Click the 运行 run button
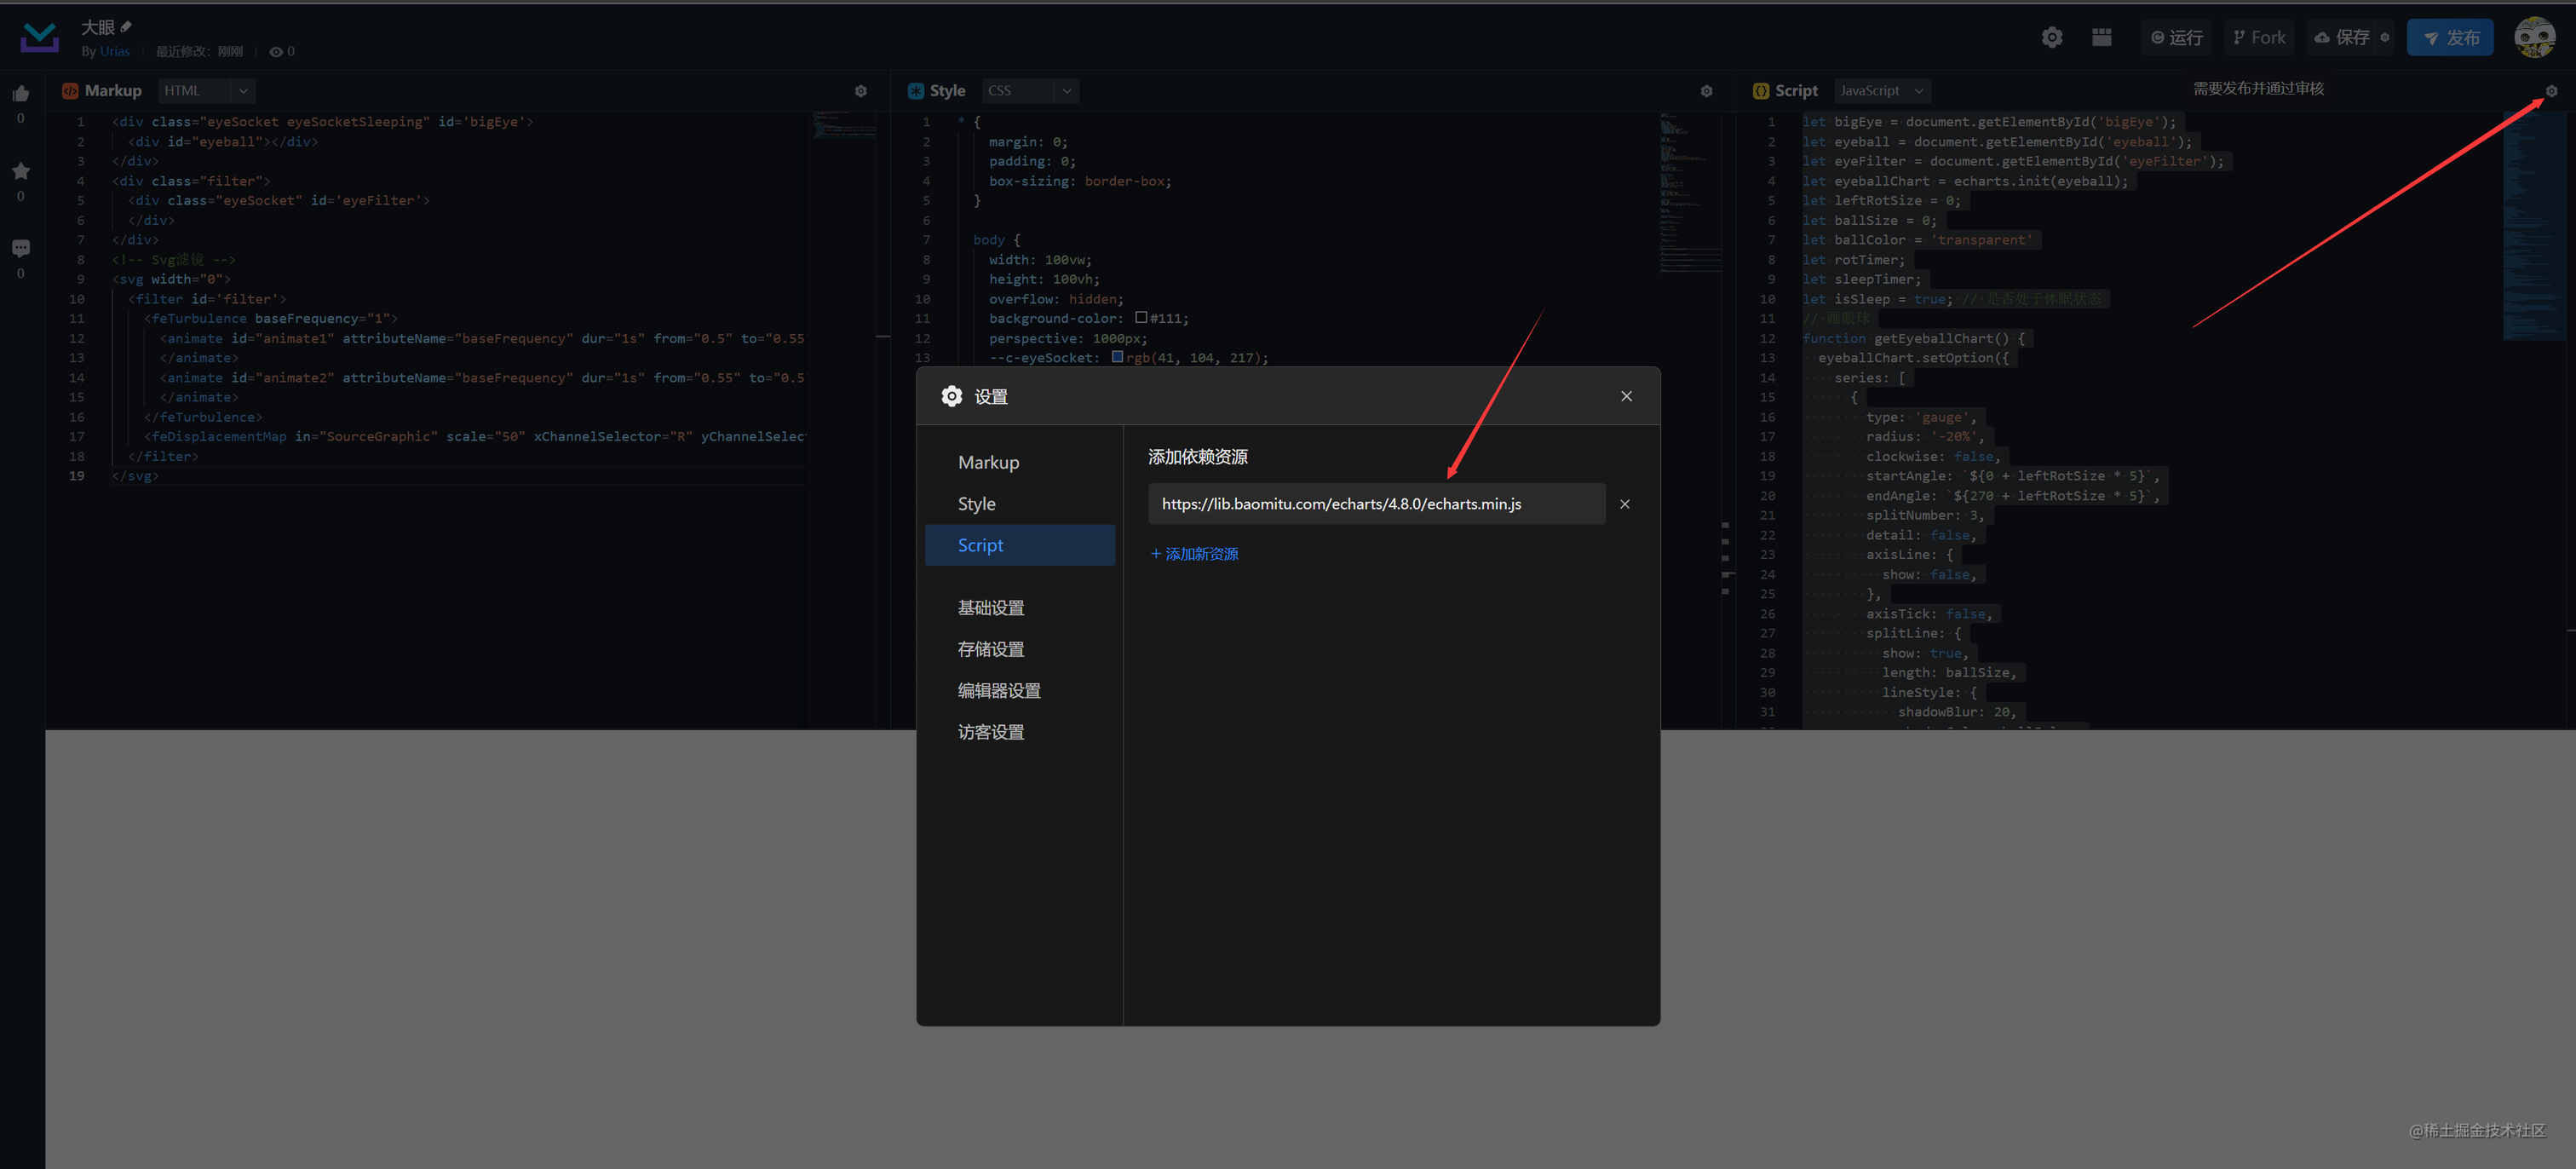Screen dimensions: 2576x1169 (2177, 37)
